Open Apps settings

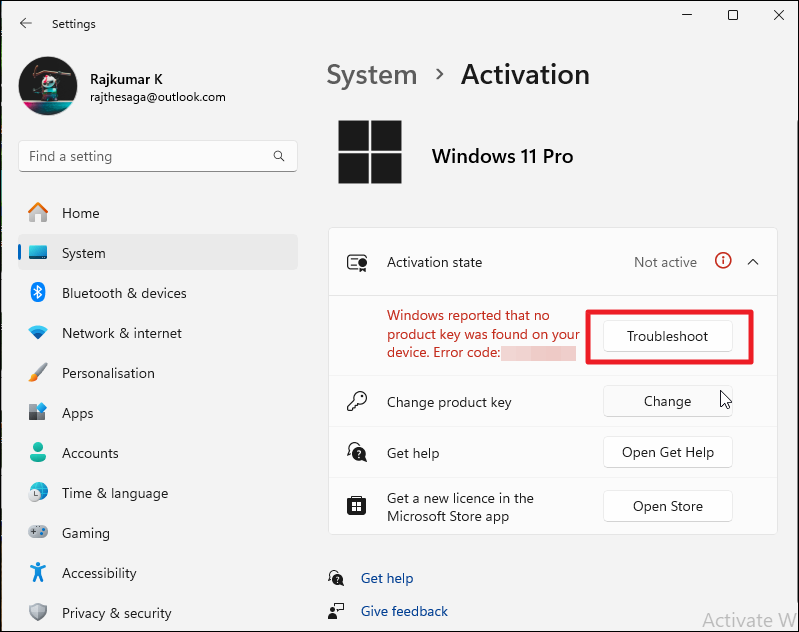pos(158,413)
